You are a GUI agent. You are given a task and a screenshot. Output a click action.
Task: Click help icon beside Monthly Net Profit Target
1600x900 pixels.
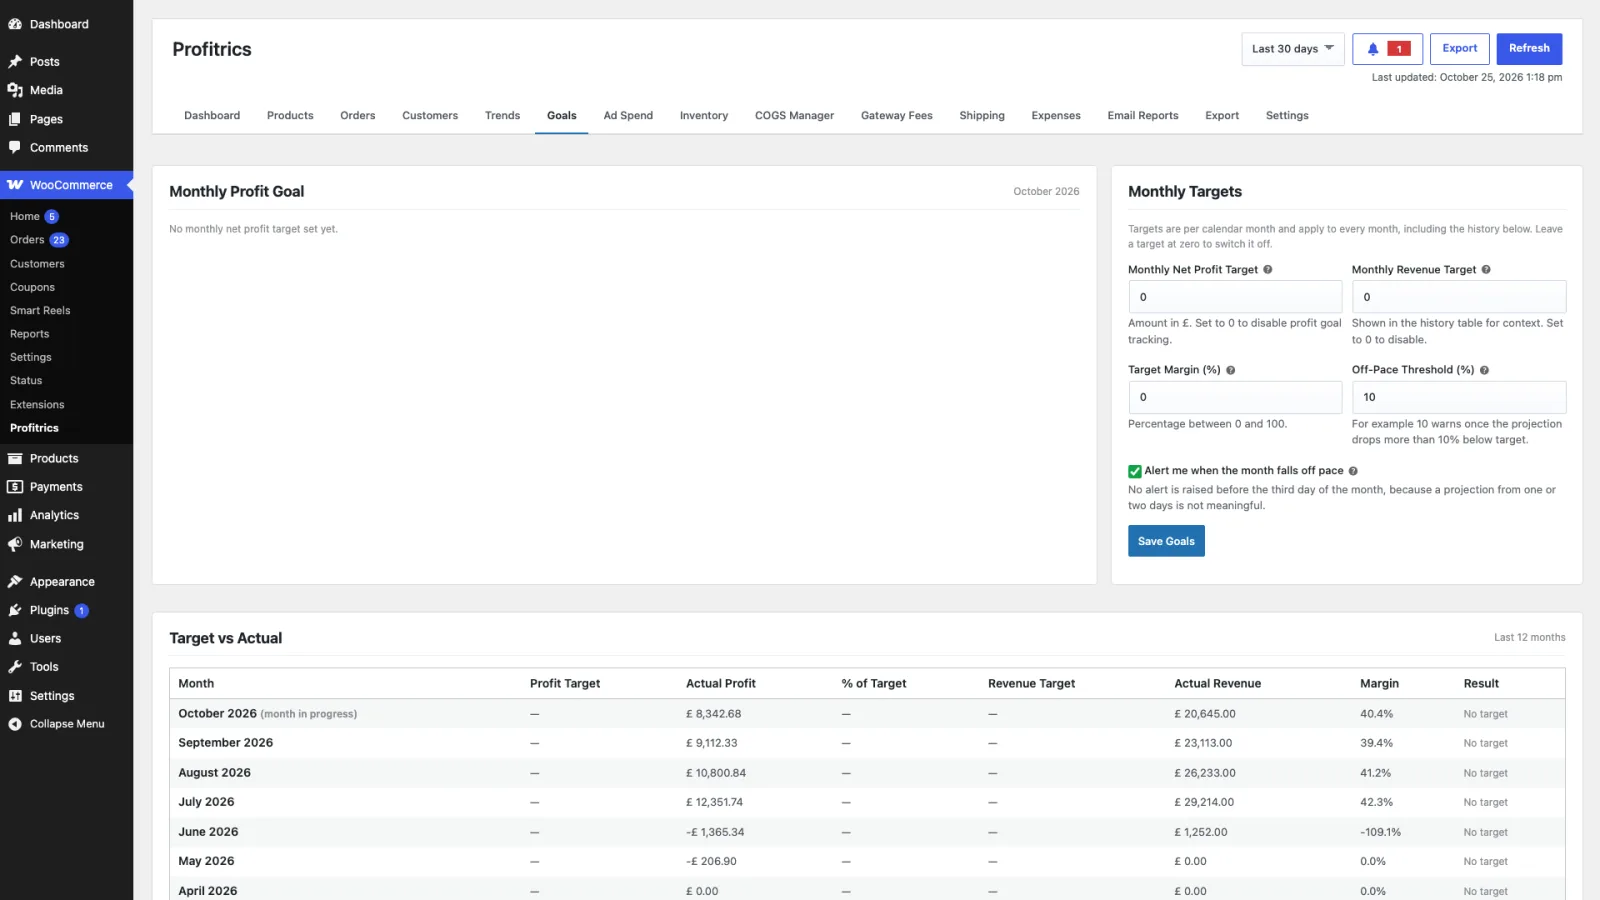point(1268,270)
